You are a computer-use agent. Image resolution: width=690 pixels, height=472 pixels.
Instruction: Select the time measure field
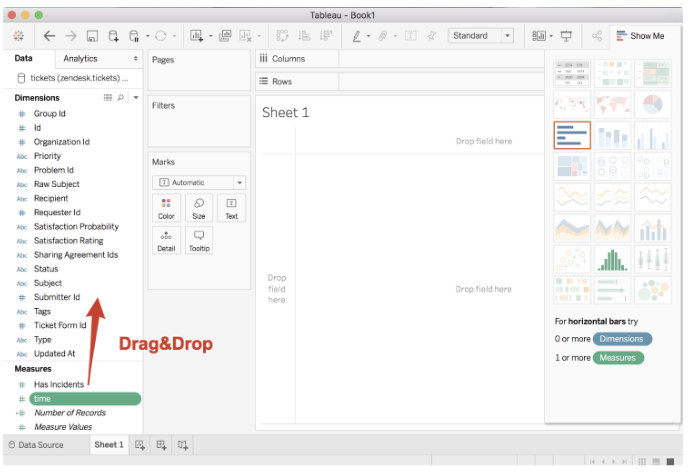[x=84, y=398]
